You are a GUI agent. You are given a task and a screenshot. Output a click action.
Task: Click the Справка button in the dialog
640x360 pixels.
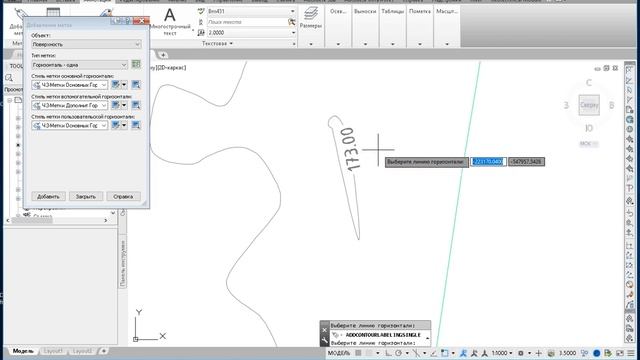coord(123,196)
